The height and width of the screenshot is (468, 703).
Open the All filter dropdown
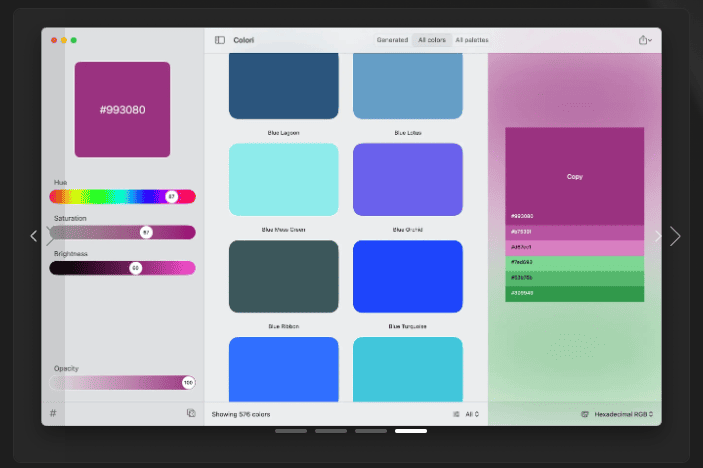pyautogui.click(x=472, y=414)
